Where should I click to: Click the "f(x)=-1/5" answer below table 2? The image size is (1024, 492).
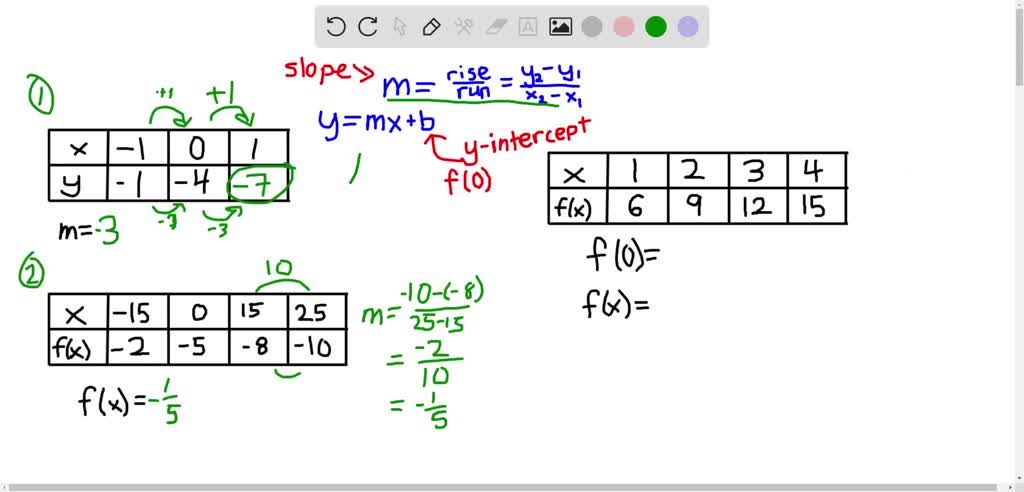[x=131, y=402]
